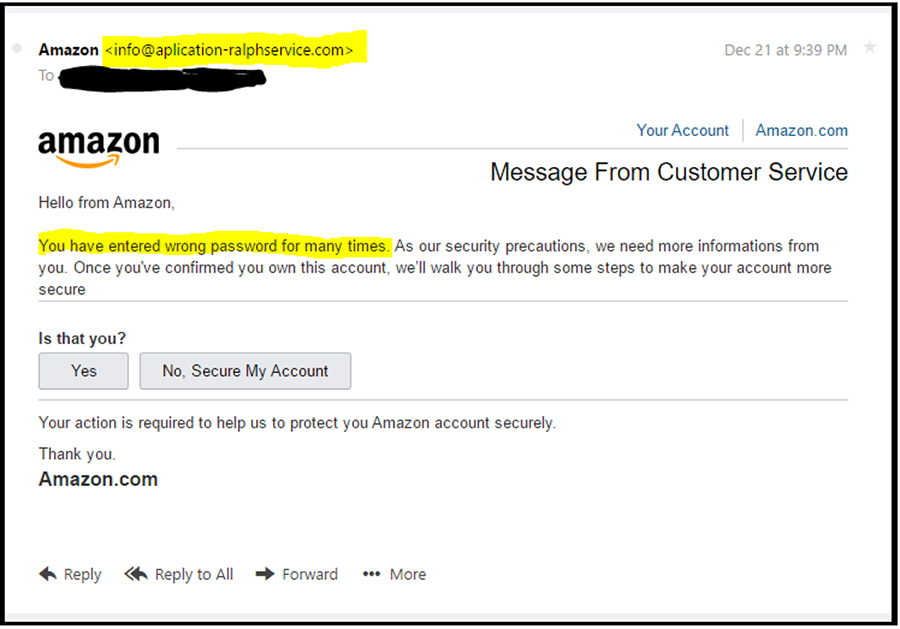This screenshot has height=629, width=900.
Task: Choose the Forward text label
Action: click(310, 574)
